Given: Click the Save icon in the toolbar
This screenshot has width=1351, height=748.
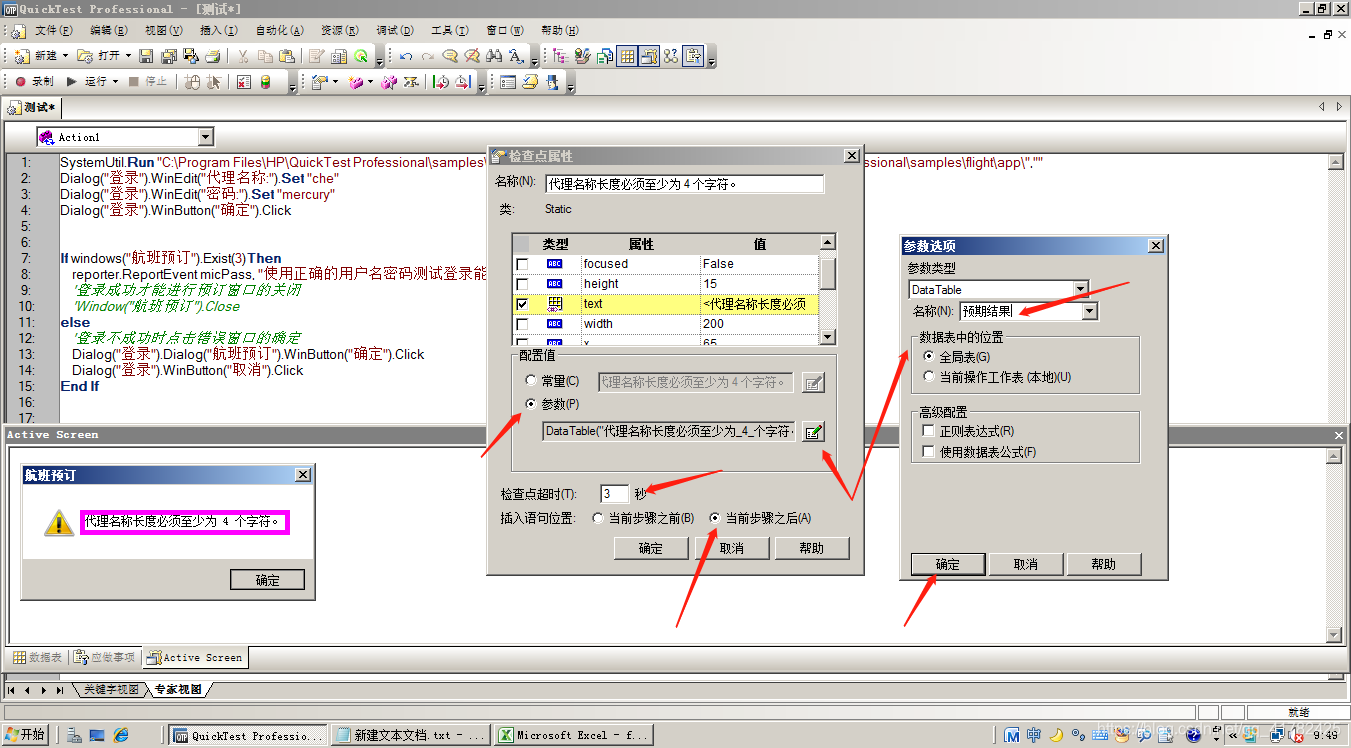Looking at the screenshot, I should pyautogui.click(x=146, y=56).
